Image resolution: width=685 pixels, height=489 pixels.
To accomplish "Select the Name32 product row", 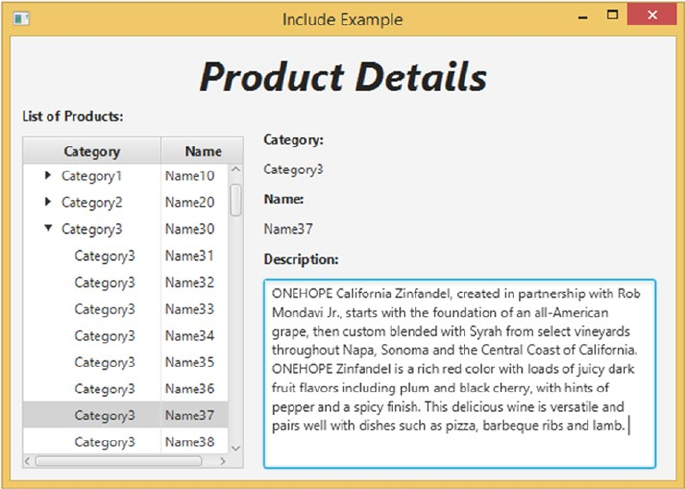I will point(125,282).
